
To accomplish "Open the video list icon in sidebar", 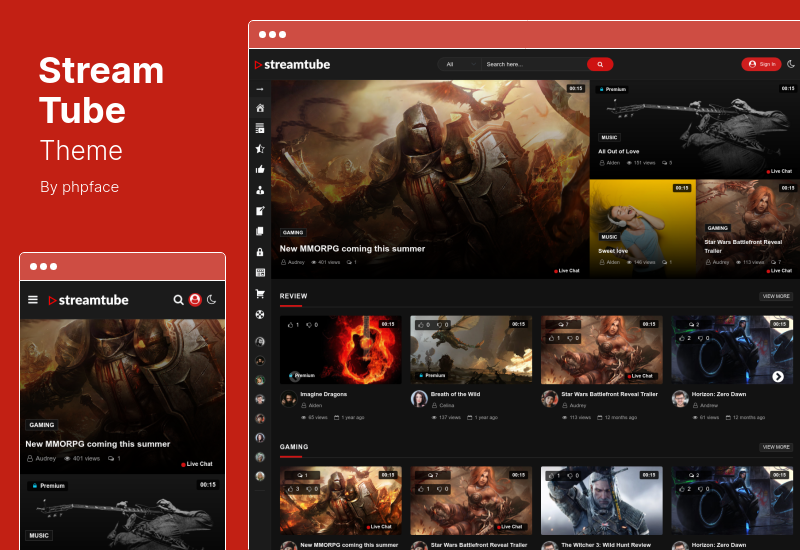I will point(260,128).
